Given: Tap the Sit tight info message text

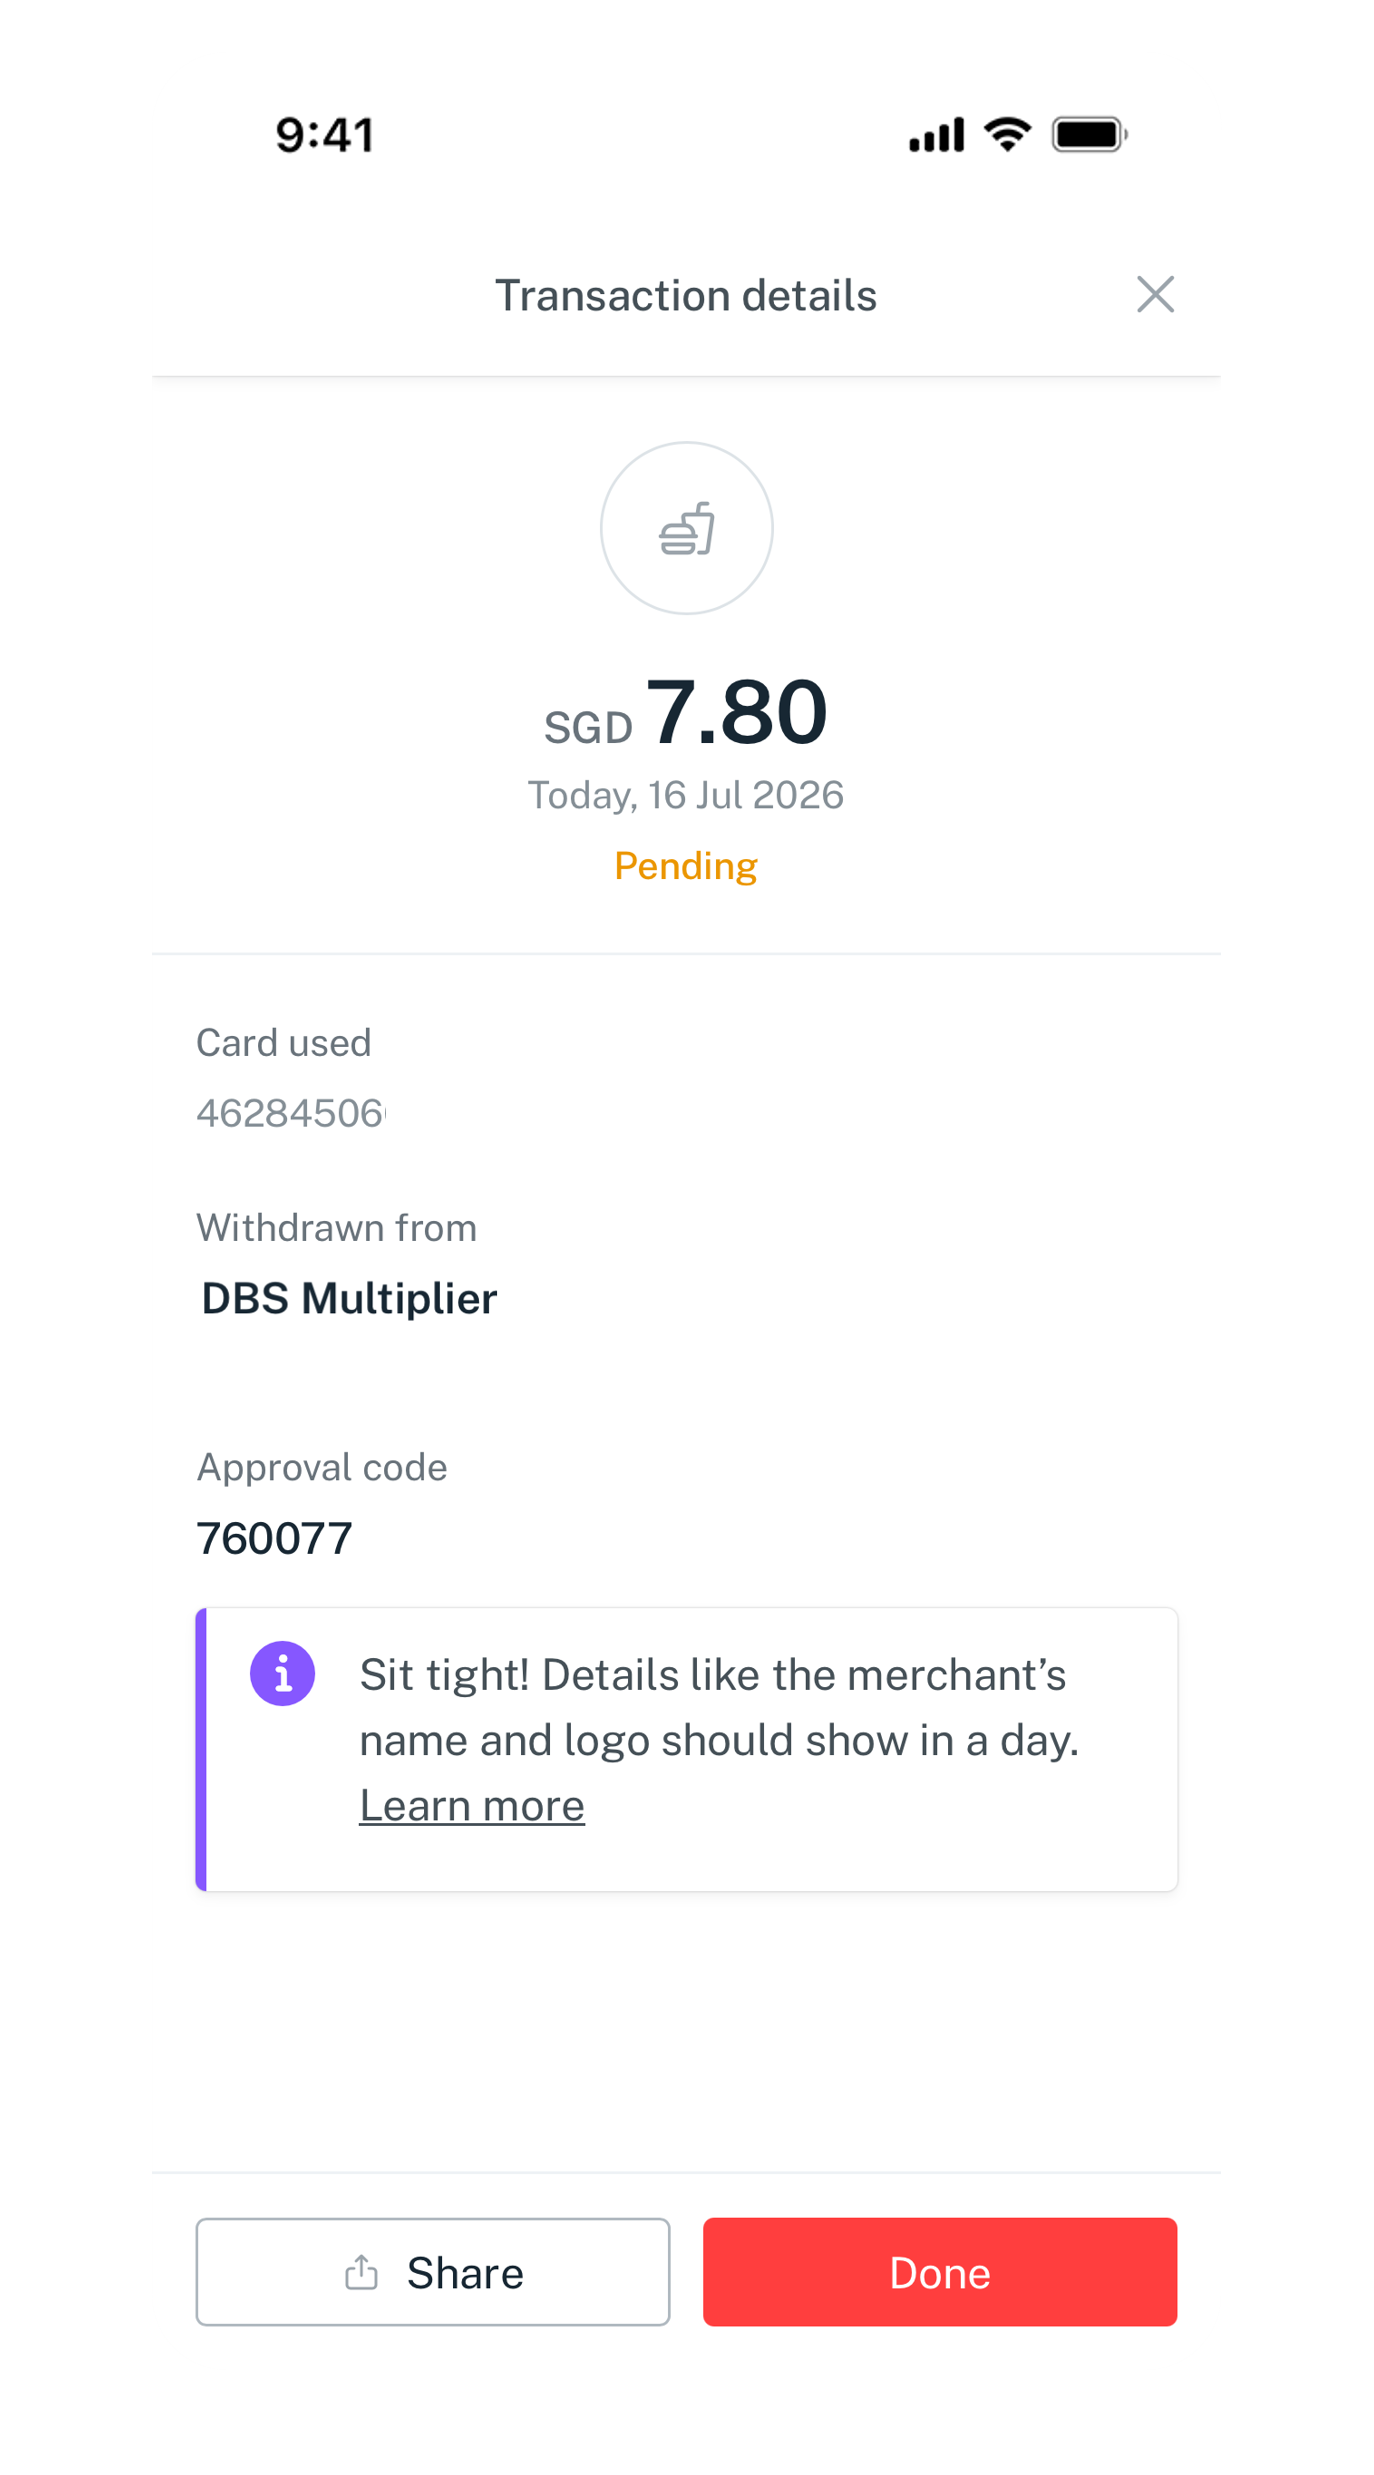Looking at the screenshot, I should click(719, 1707).
